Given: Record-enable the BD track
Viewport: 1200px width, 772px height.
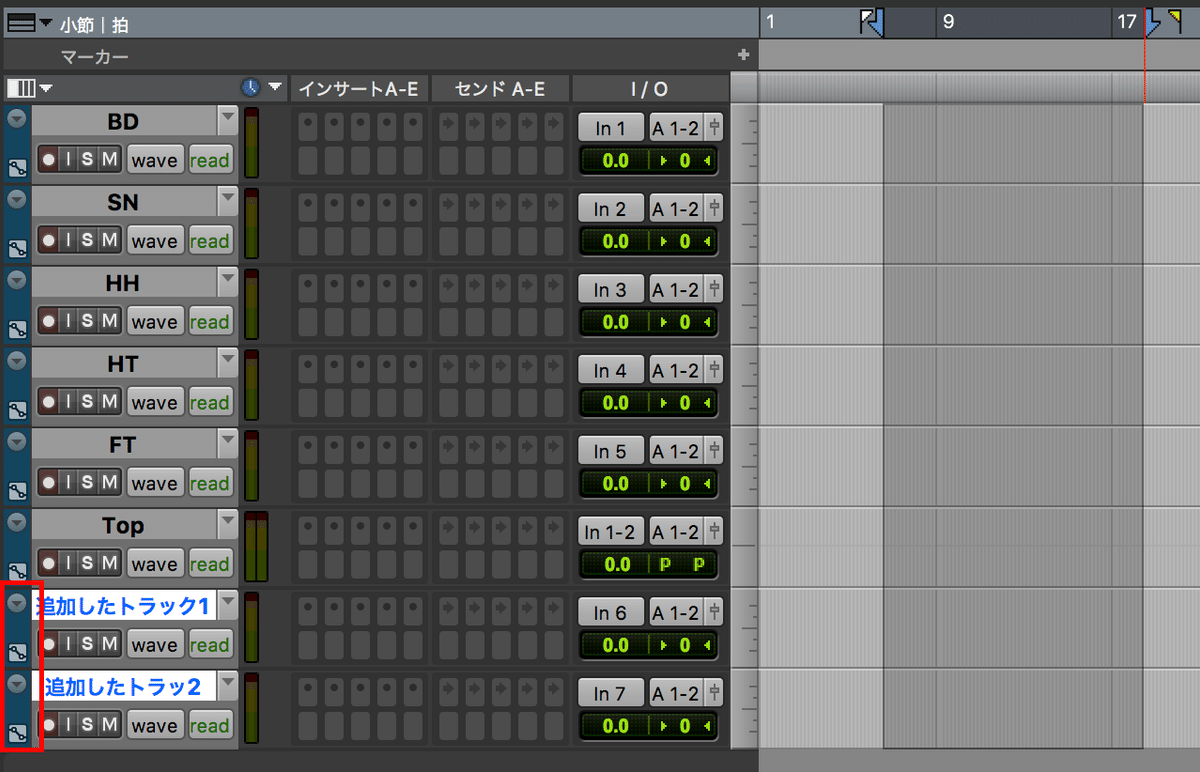Looking at the screenshot, I should click(x=48, y=160).
